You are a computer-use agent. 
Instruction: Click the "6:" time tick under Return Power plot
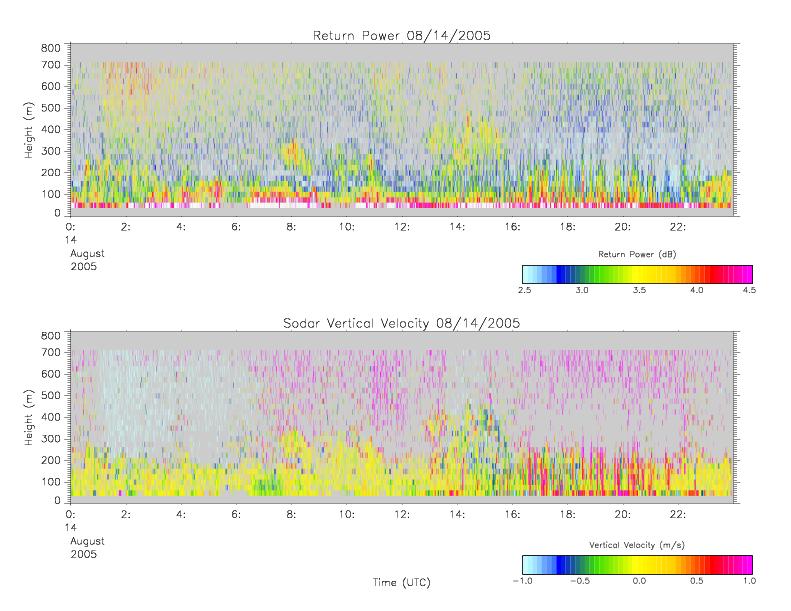point(236,227)
